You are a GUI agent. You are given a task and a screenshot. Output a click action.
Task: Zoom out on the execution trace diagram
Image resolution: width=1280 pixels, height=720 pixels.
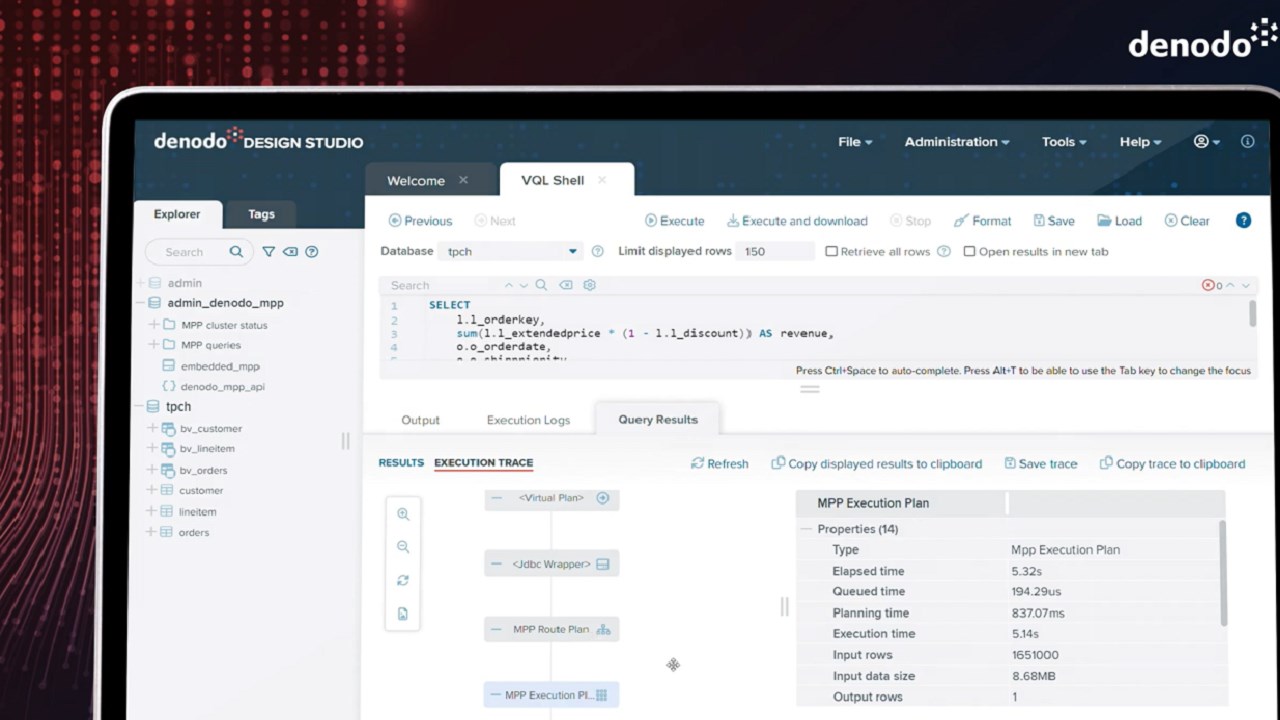403,547
